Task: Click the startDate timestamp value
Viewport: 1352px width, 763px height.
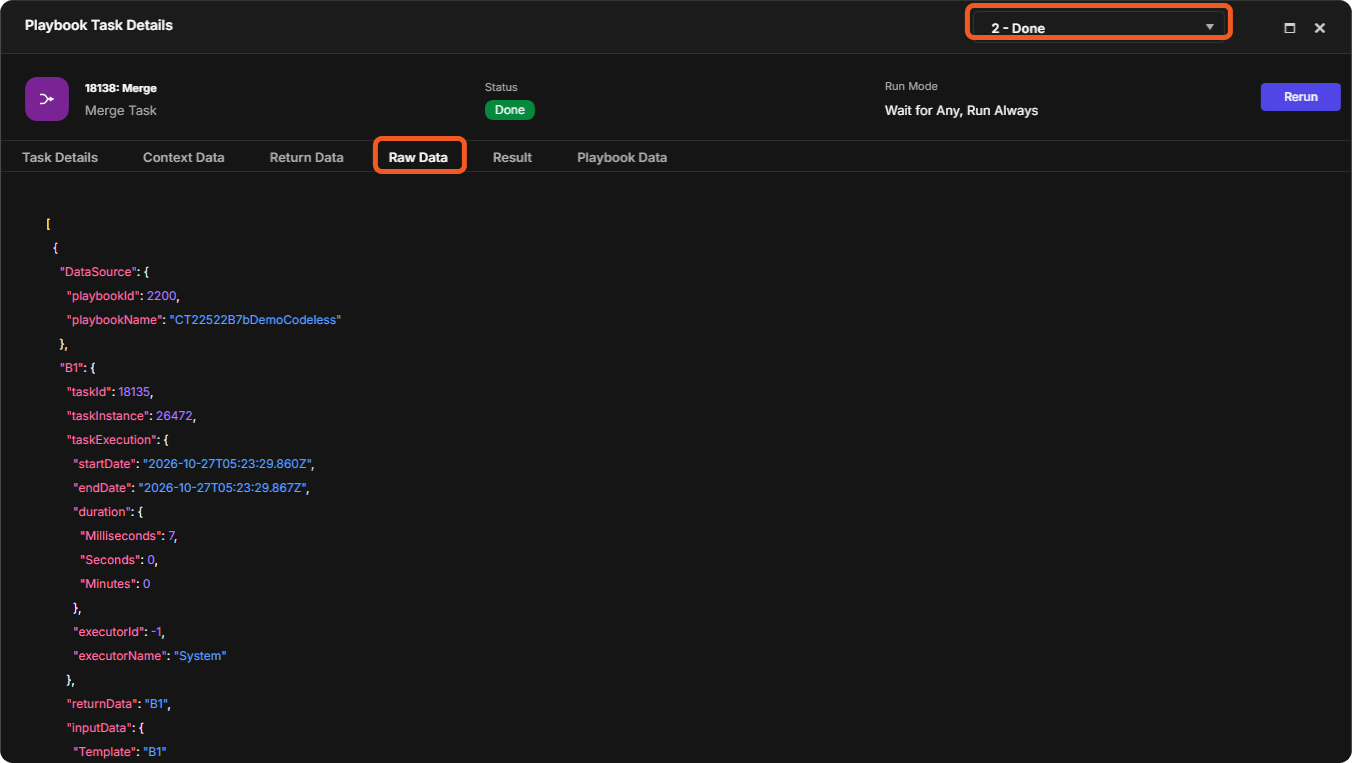Action: tap(229, 464)
